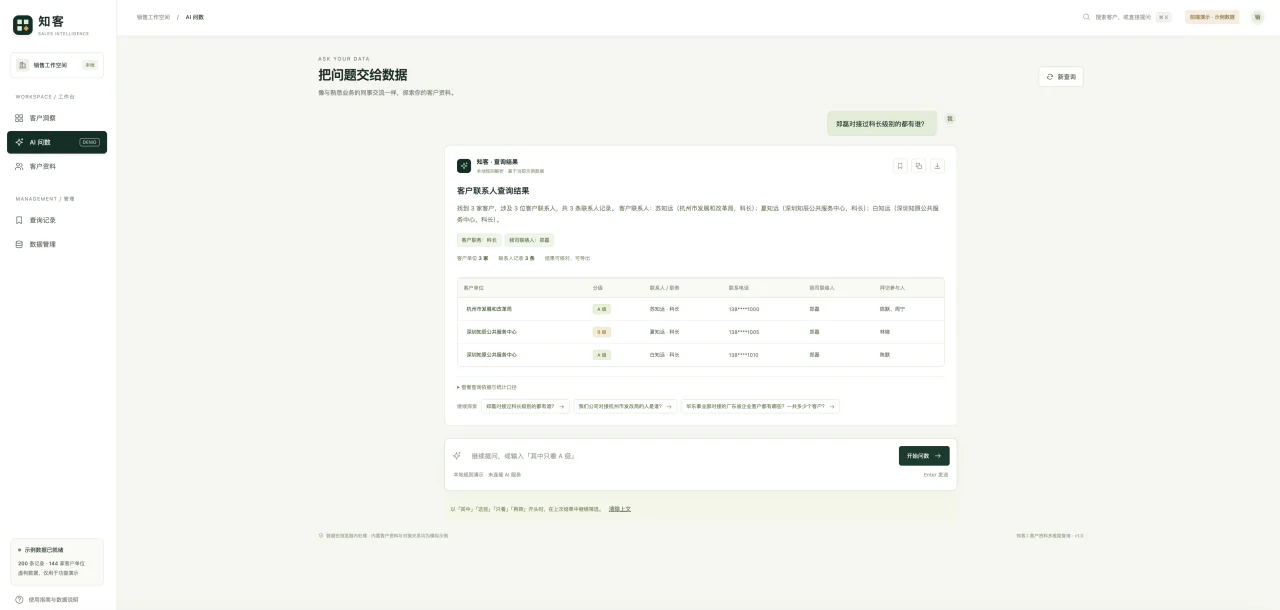The image size is (1280, 610).
Task: Click the 知客 logo icon
Action: coord(22,25)
